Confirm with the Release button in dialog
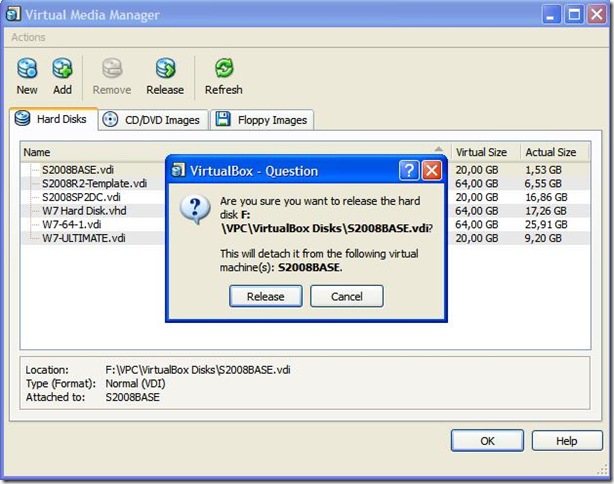Viewport: 614px width, 484px height. 265,296
